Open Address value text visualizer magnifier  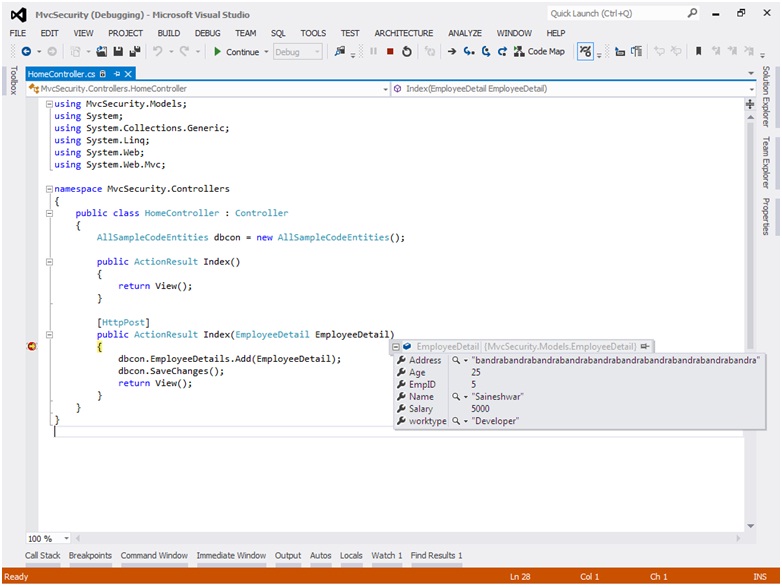pyautogui.click(x=456, y=360)
